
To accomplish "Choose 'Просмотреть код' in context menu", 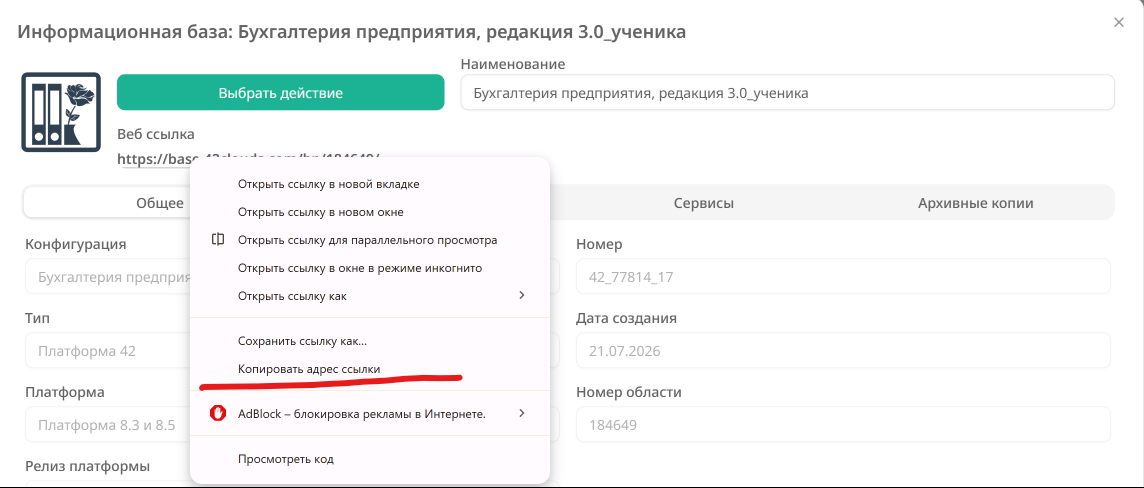I will point(369,459).
